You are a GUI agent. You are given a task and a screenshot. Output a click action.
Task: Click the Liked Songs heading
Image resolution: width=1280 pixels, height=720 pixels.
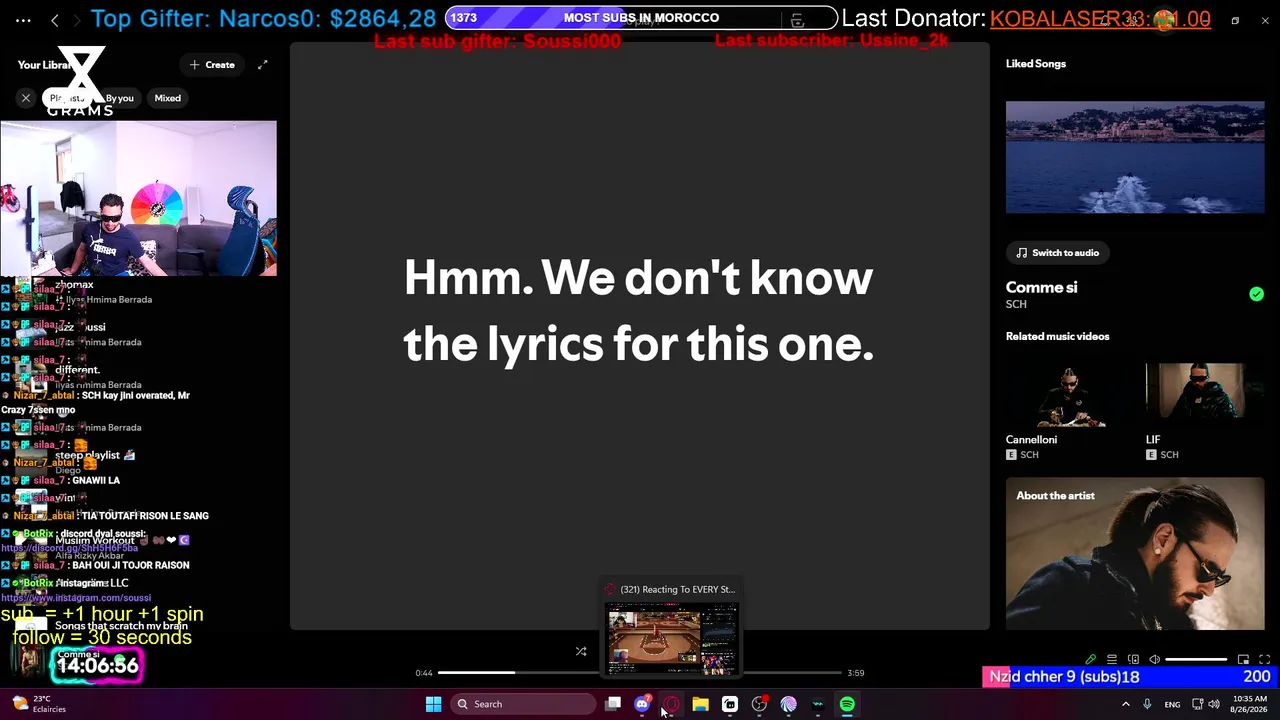point(1036,64)
